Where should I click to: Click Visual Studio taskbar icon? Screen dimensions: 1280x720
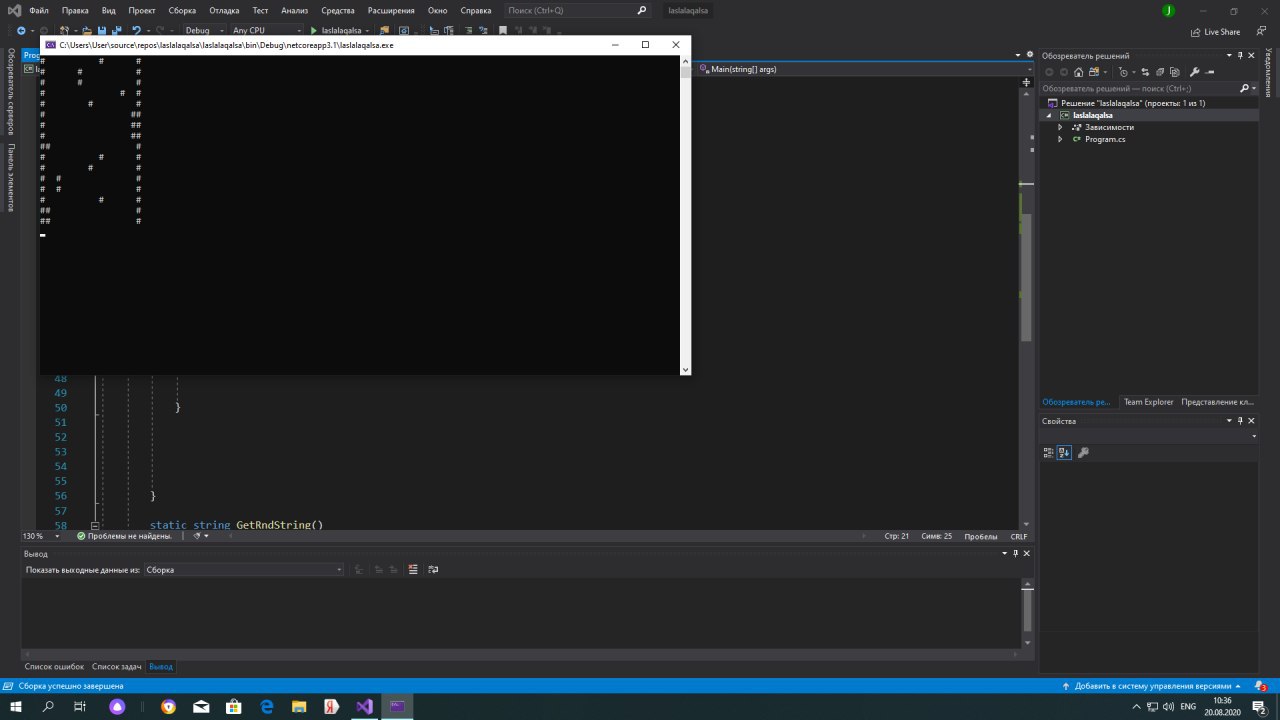(x=364, y=706)
